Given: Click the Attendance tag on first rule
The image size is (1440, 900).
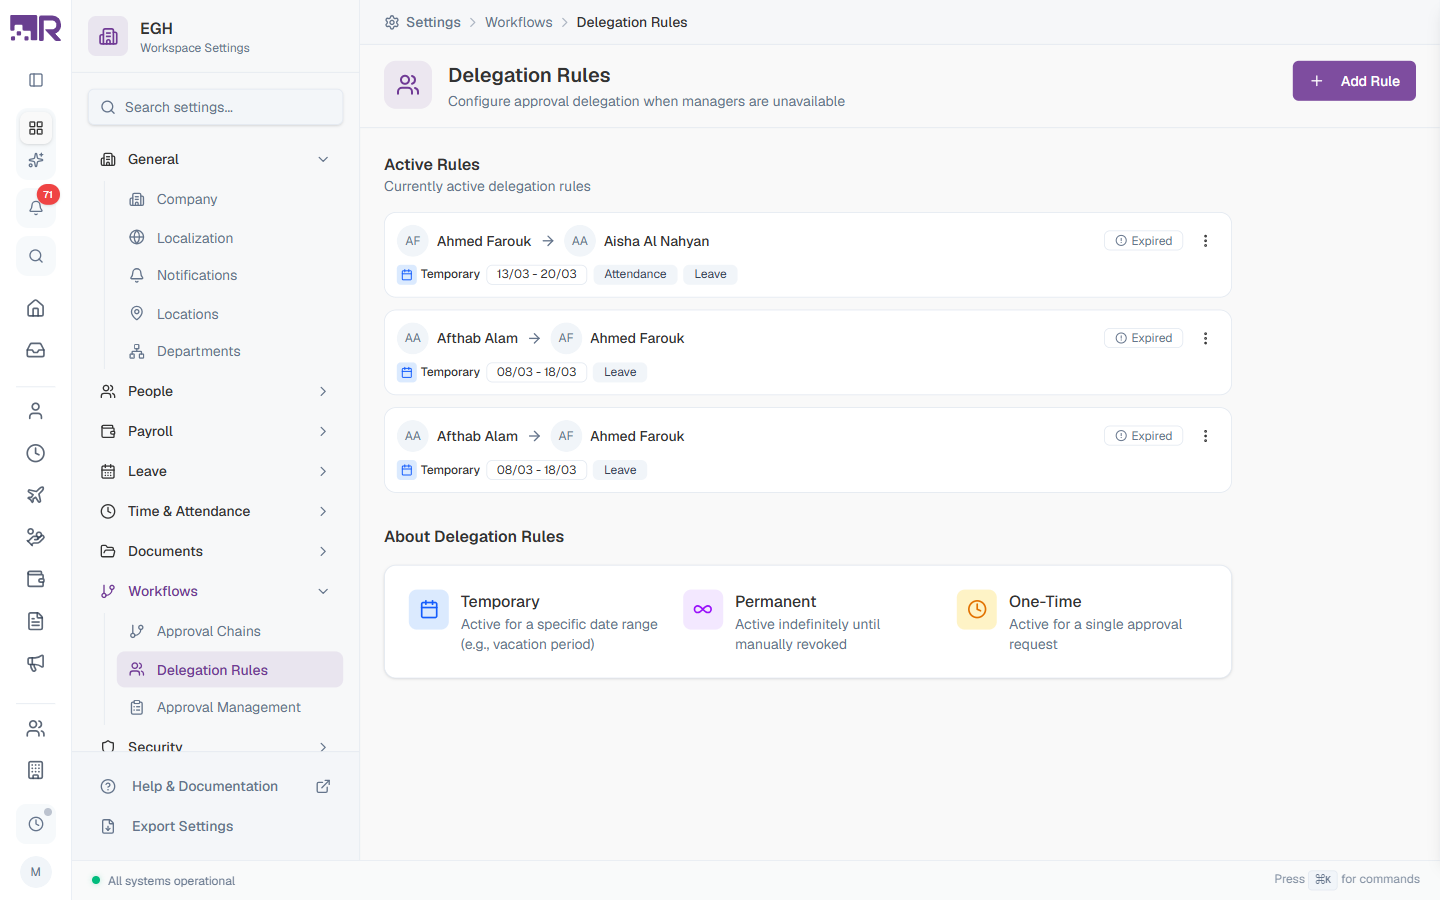Looking at the screenshot, I should [635, 274].
